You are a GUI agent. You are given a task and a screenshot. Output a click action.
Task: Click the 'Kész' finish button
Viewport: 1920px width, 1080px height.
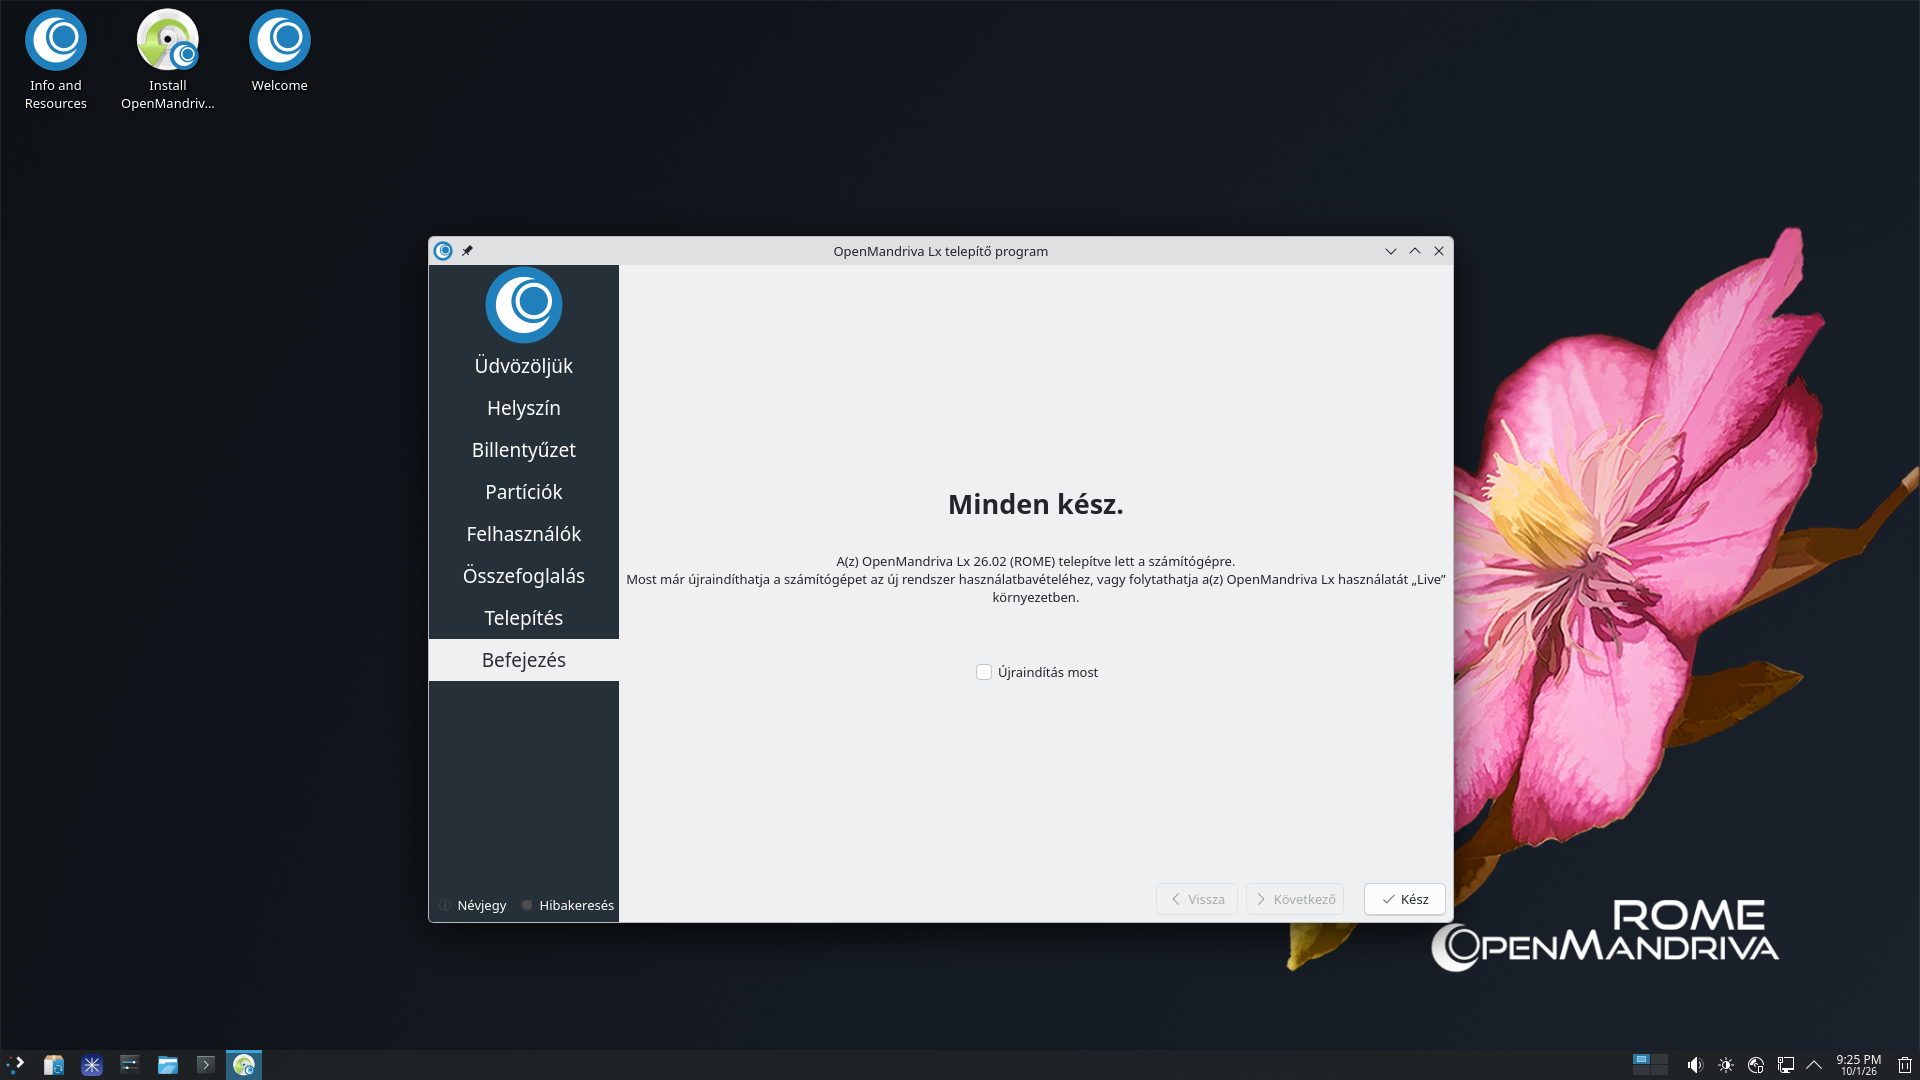pyautogui.click(x=1404, y=899)
